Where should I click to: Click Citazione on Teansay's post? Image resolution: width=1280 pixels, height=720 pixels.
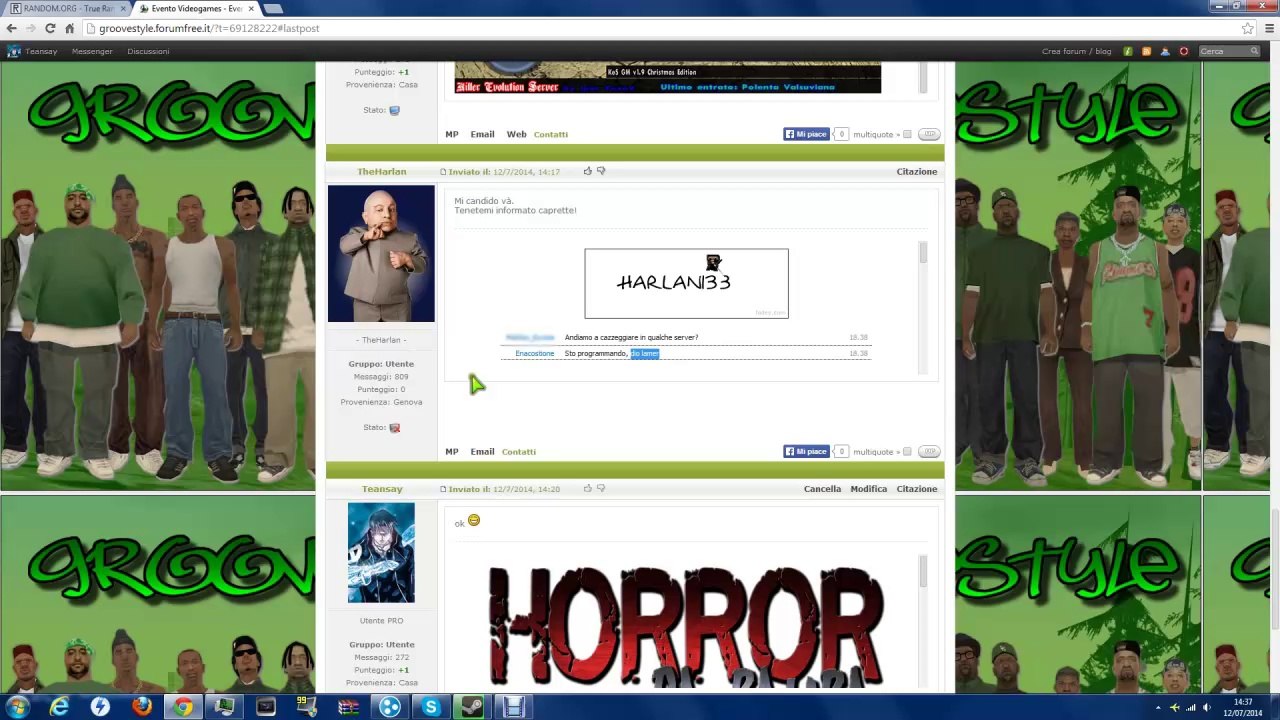click(x=916, y=489)
